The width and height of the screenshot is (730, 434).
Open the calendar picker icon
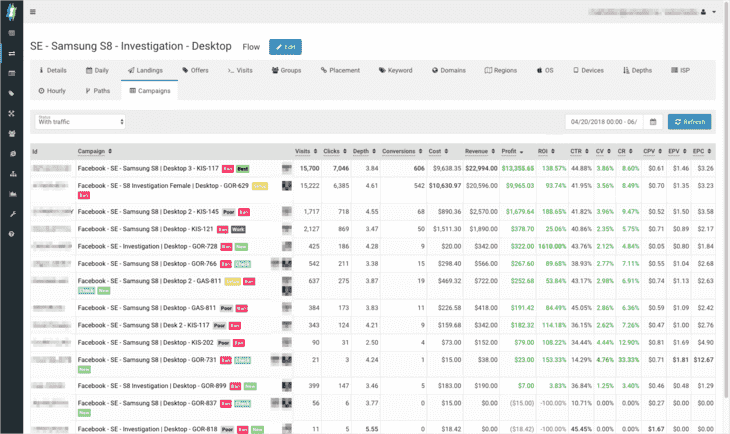pos(653,122)
